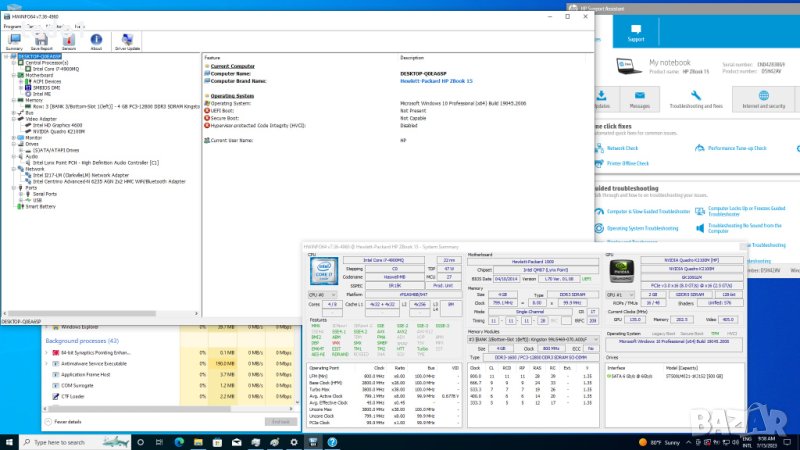800x450 pixels.
Task: Open the Sensors toolbar icon
Action: pos(69,38)
